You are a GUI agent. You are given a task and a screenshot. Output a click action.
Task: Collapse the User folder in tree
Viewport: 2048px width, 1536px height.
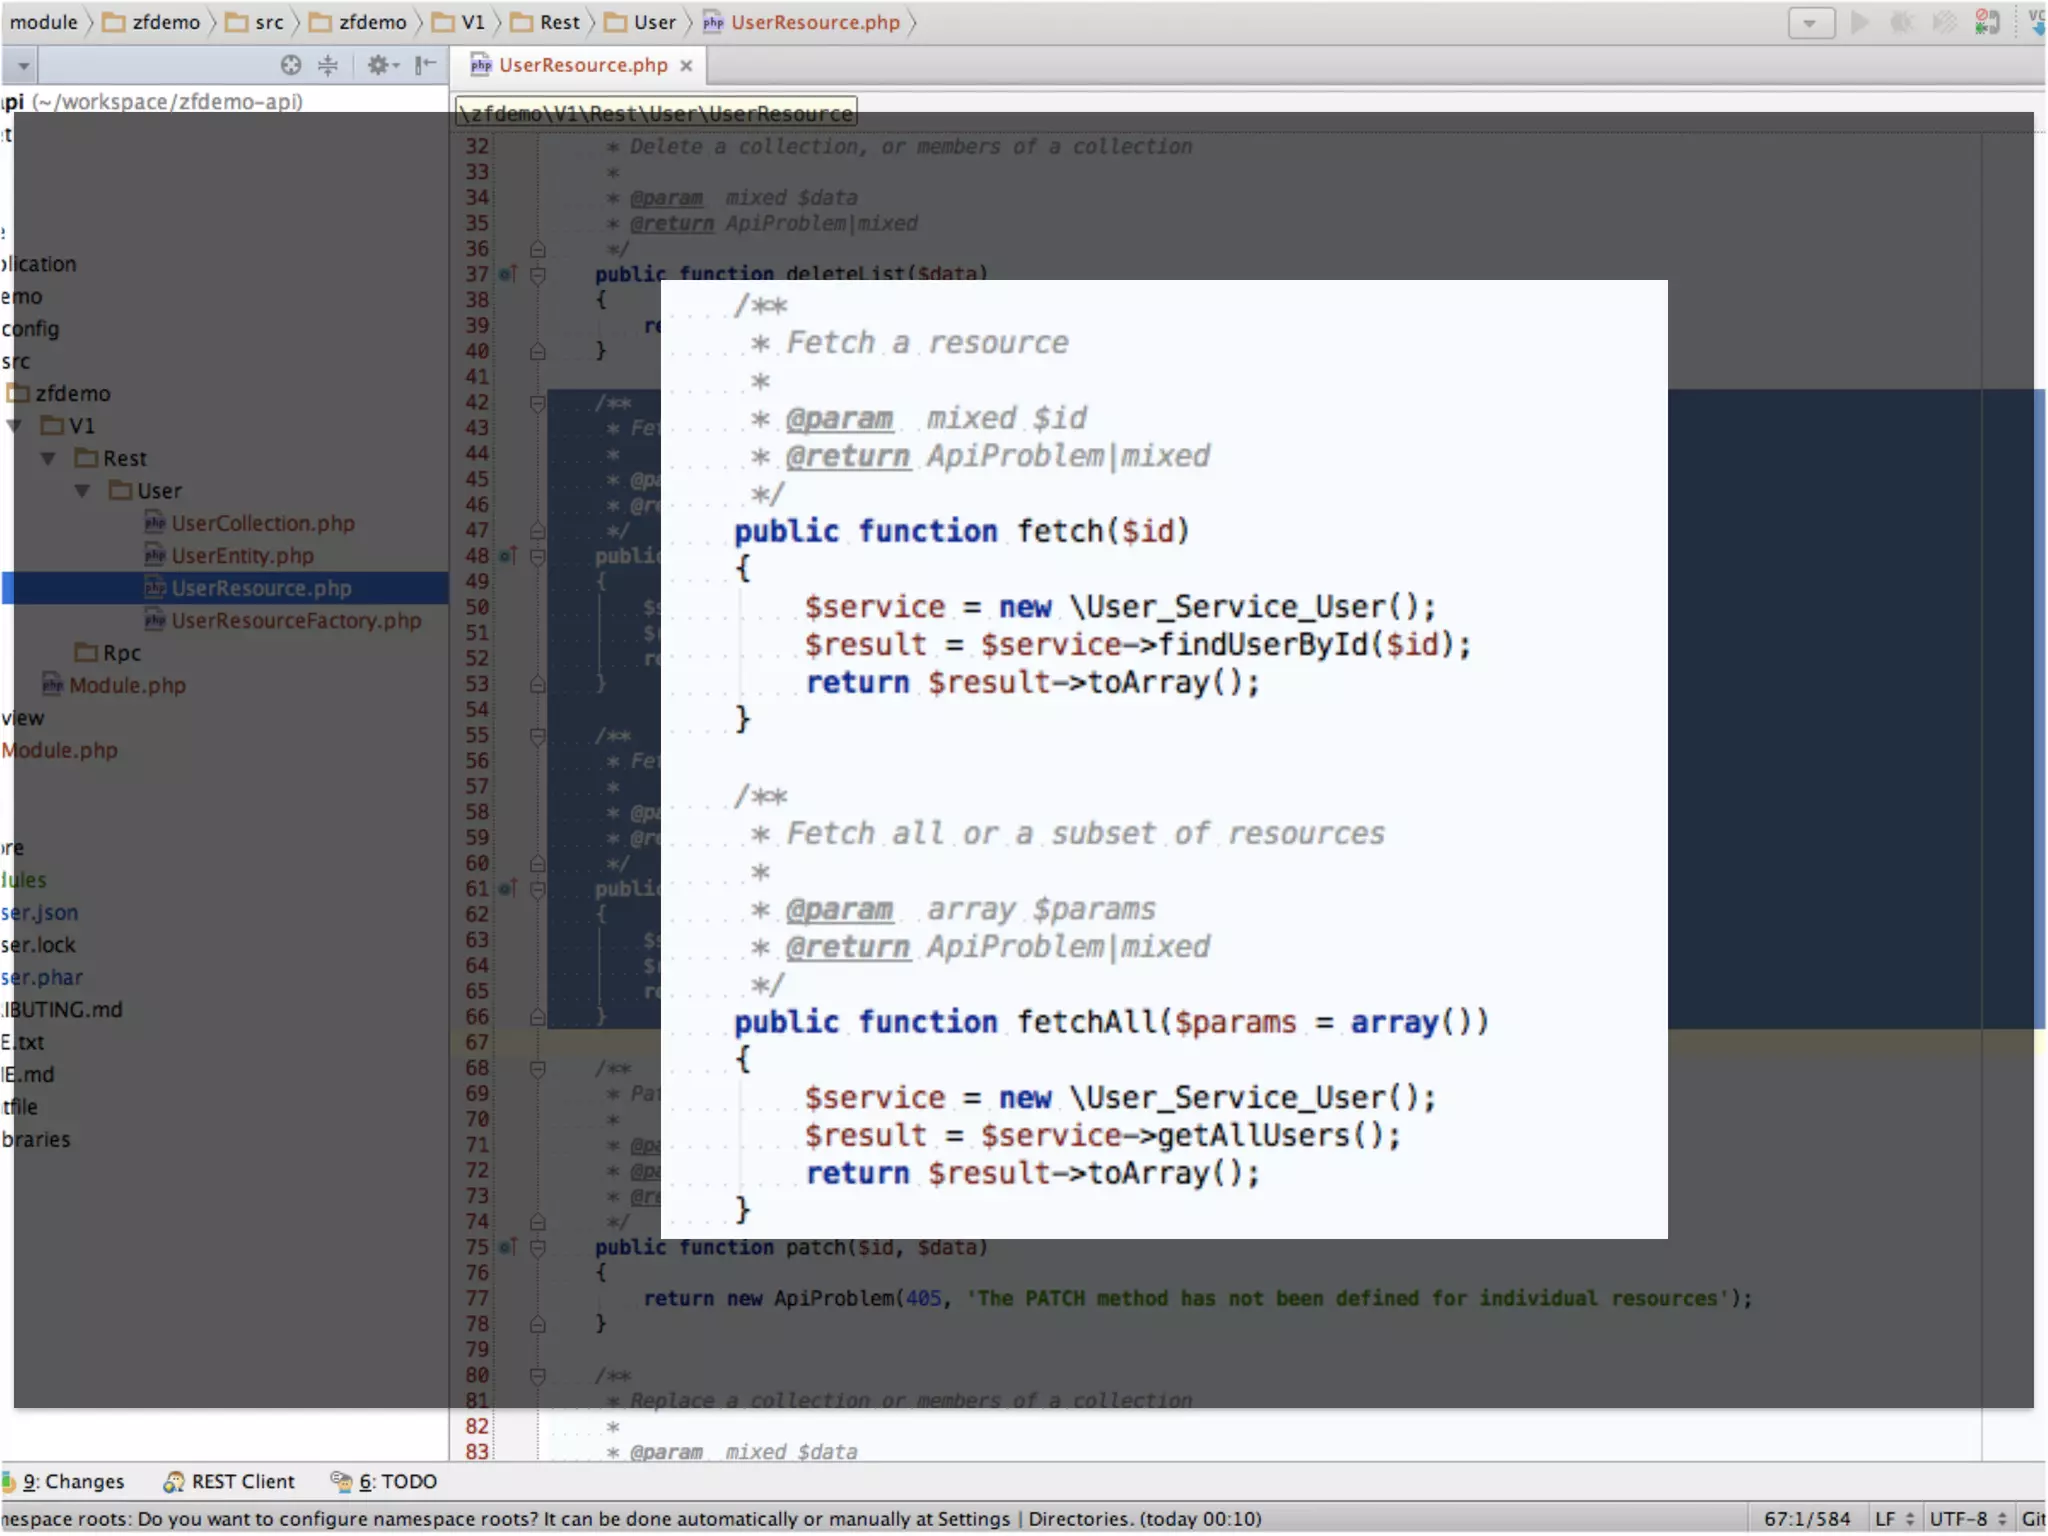coord(83,491)
